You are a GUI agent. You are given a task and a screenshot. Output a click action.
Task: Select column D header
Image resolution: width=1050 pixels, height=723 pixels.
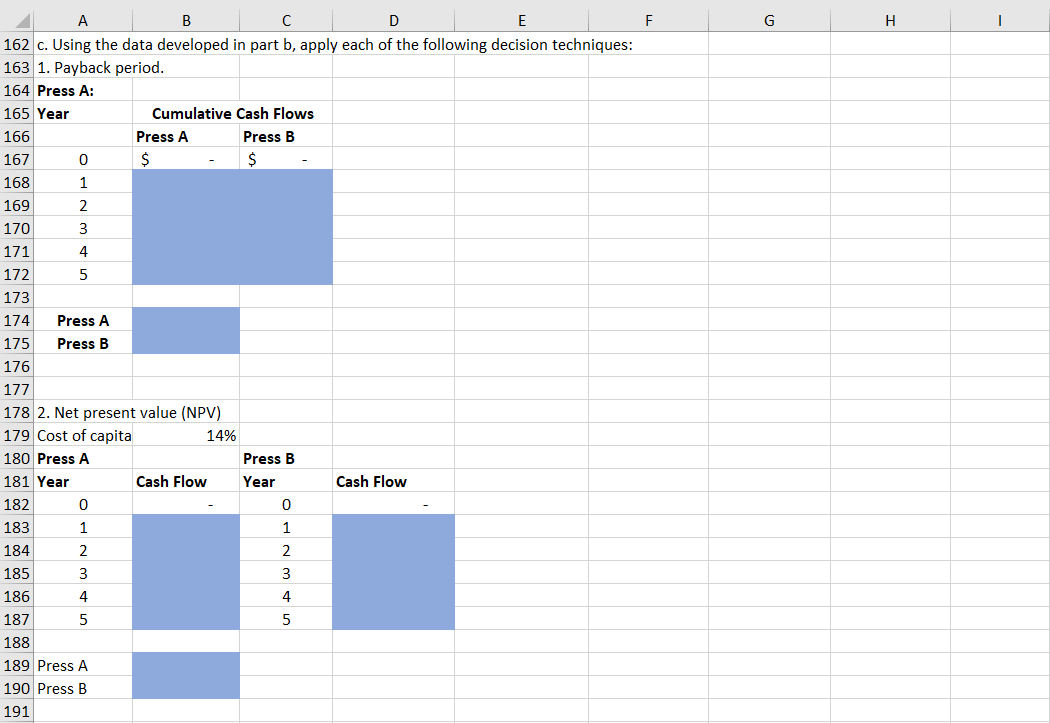(394, 20)
